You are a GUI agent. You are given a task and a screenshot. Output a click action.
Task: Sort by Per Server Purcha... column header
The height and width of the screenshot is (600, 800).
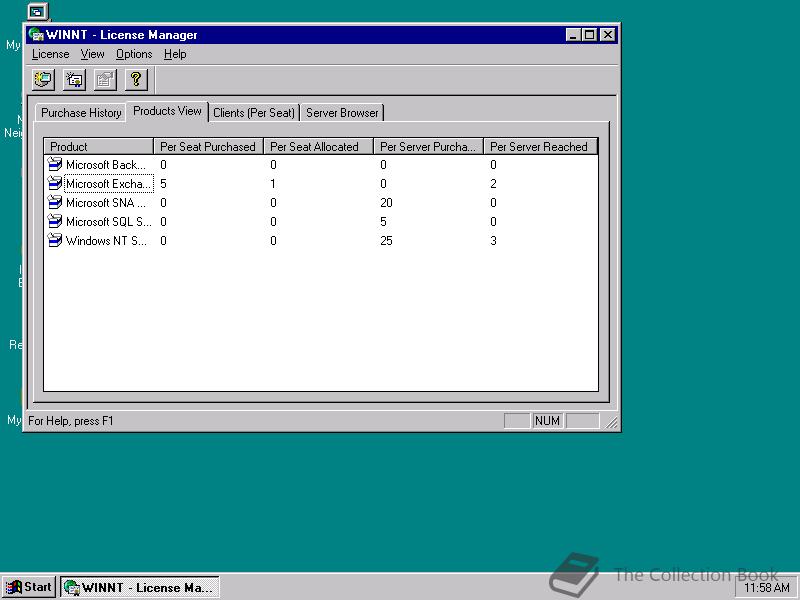(429, 146)
